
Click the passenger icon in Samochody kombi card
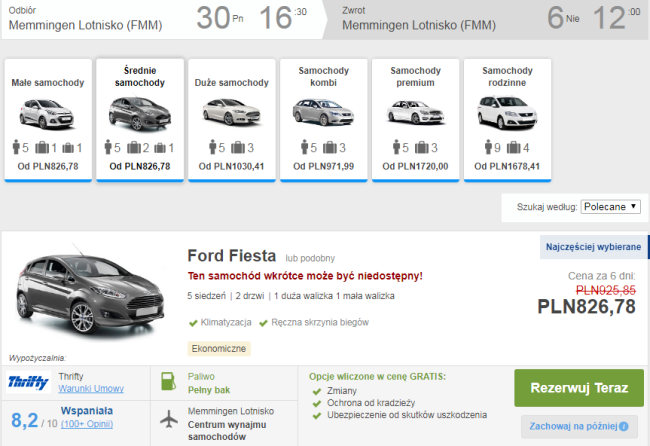[x=305, y=147]
